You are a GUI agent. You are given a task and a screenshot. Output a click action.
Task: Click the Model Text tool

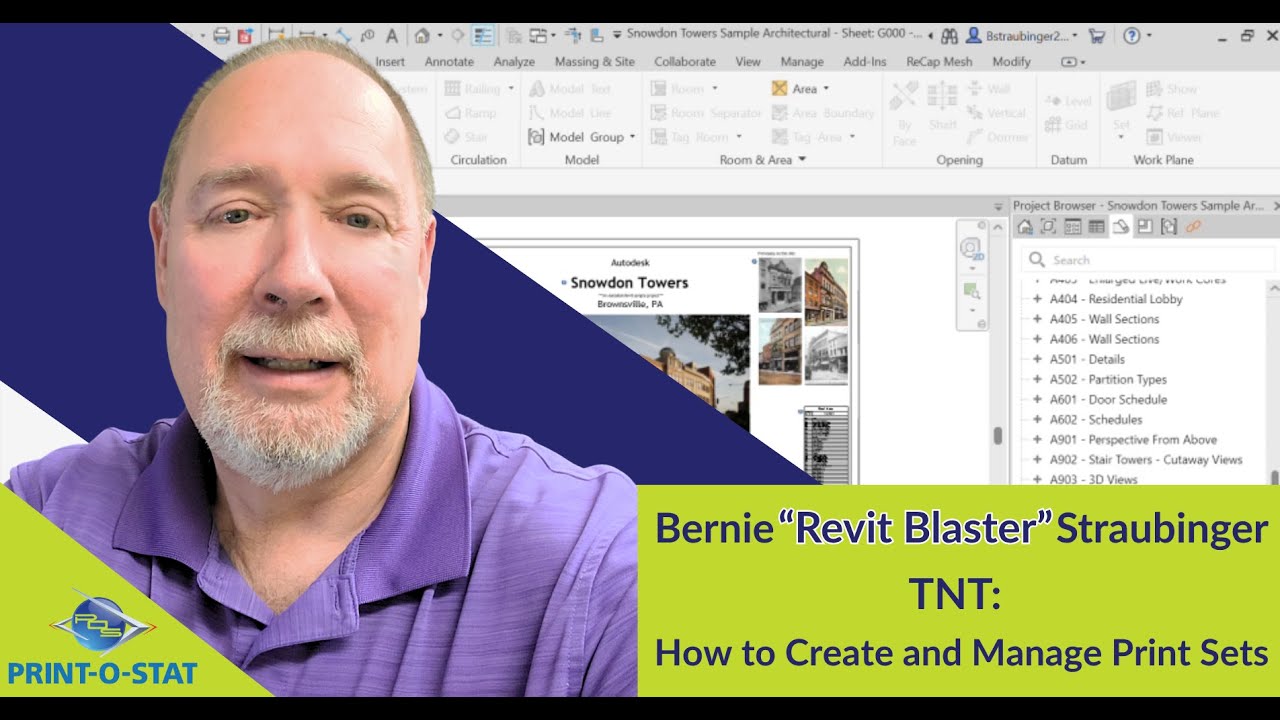pos(570,88)
